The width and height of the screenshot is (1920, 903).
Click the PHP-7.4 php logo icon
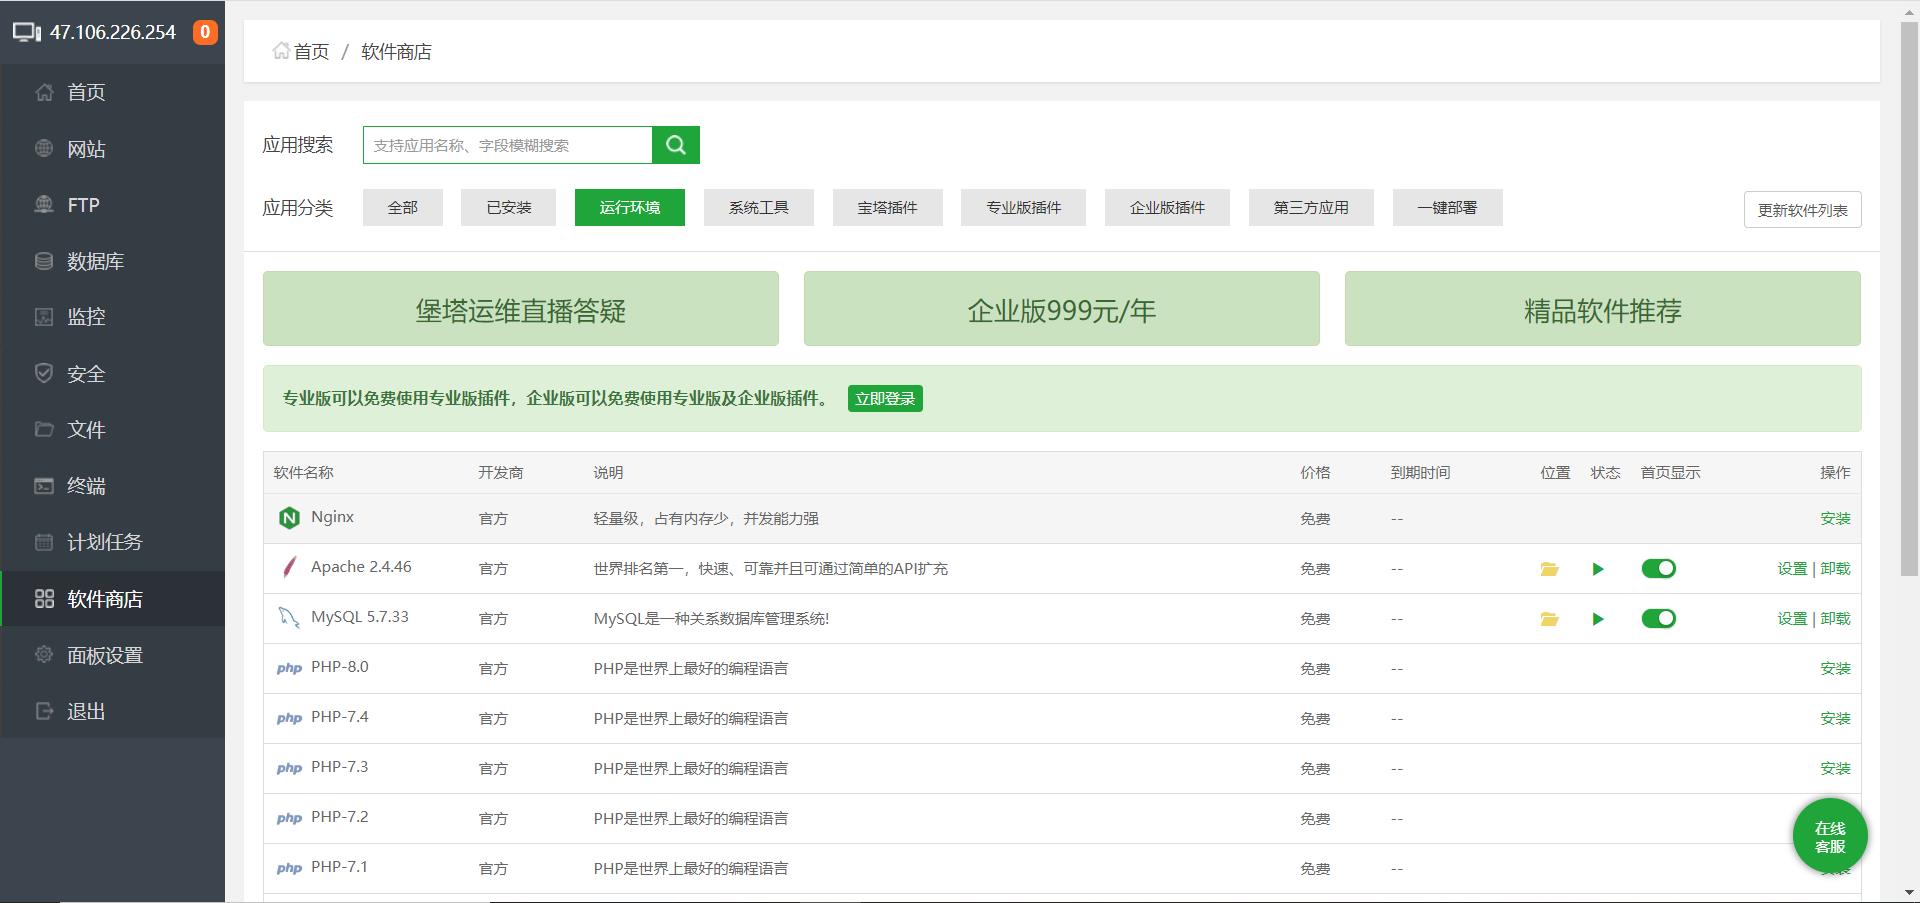tap(289, 718)
